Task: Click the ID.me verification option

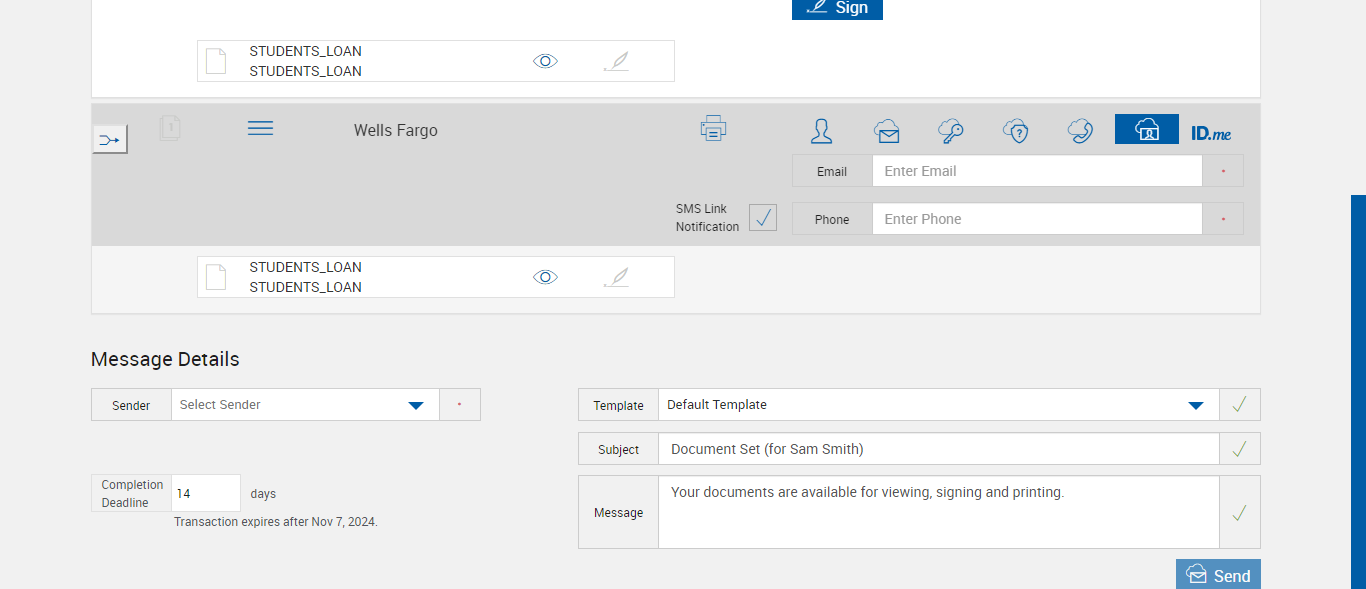Action: [x=1211, y=132]
